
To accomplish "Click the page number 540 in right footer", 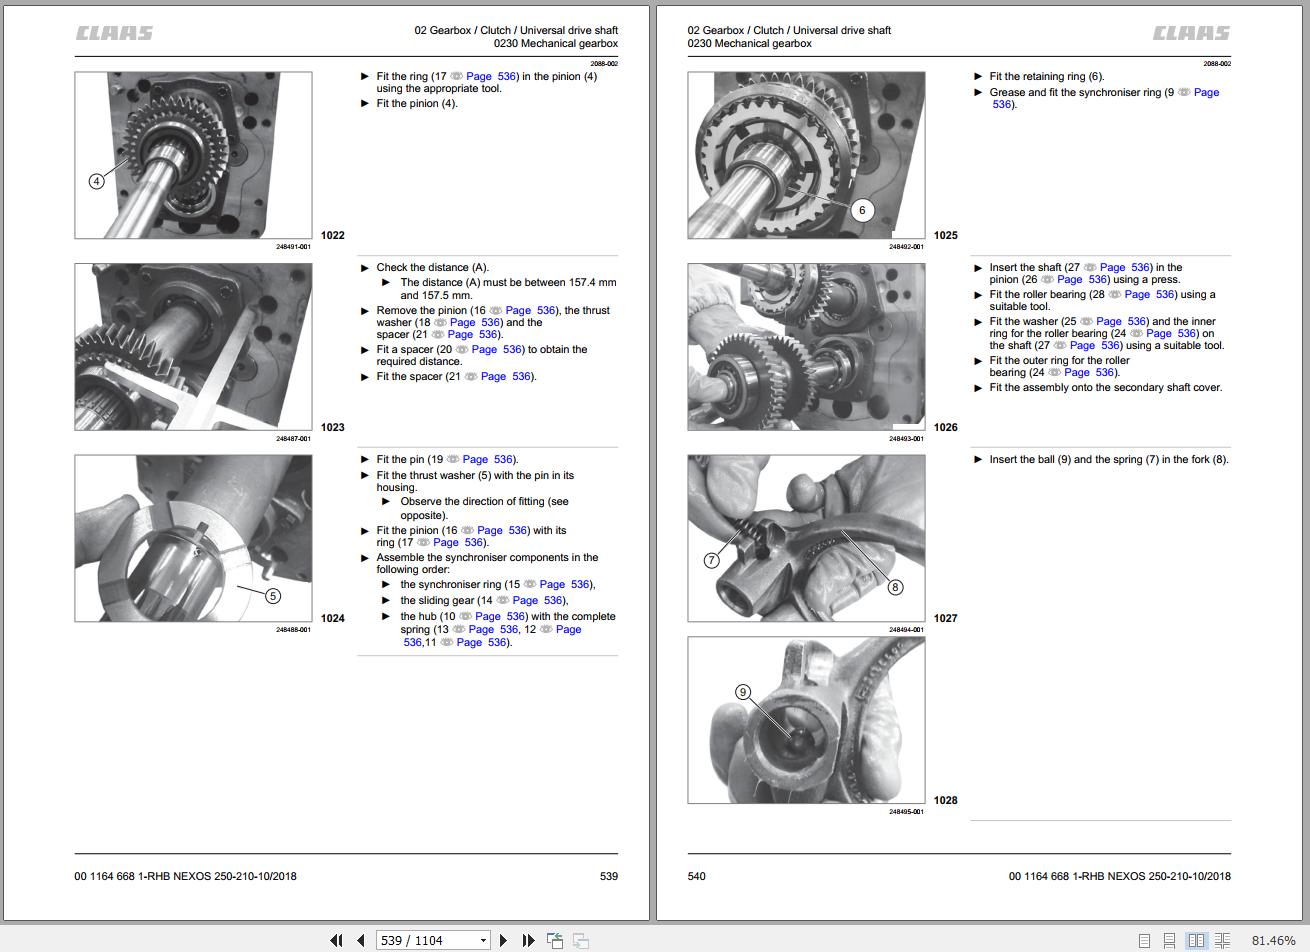I will [697, 876].
